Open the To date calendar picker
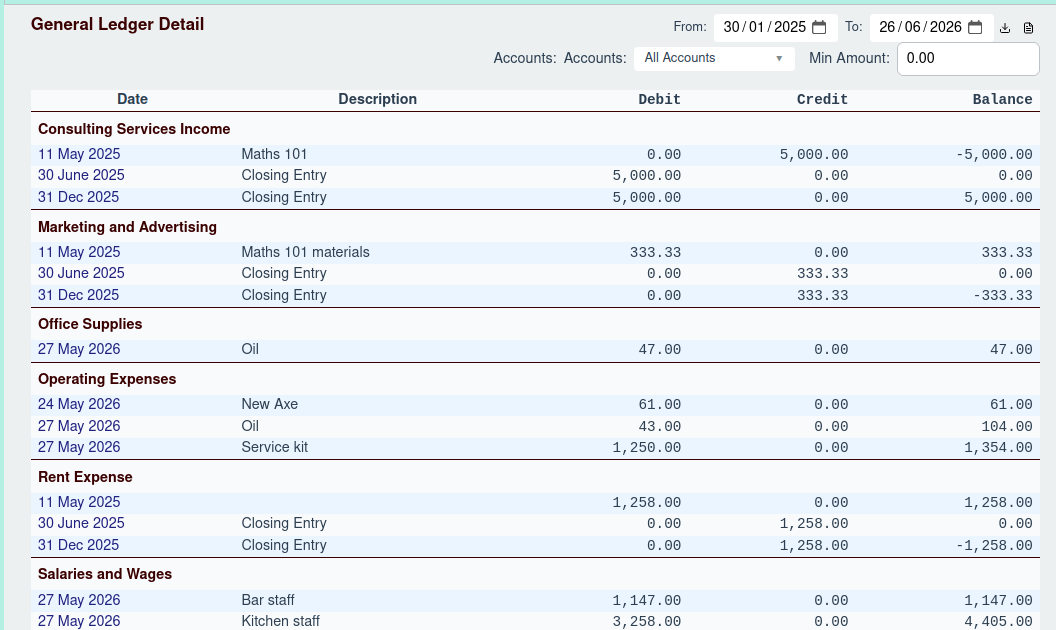Image resolution: width=1056 pixels, height=630 pixels. (x=975, y=27)
